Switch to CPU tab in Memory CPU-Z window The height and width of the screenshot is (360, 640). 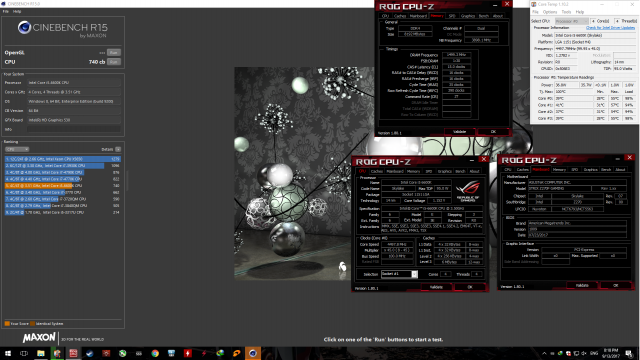[x=385, y=16]
